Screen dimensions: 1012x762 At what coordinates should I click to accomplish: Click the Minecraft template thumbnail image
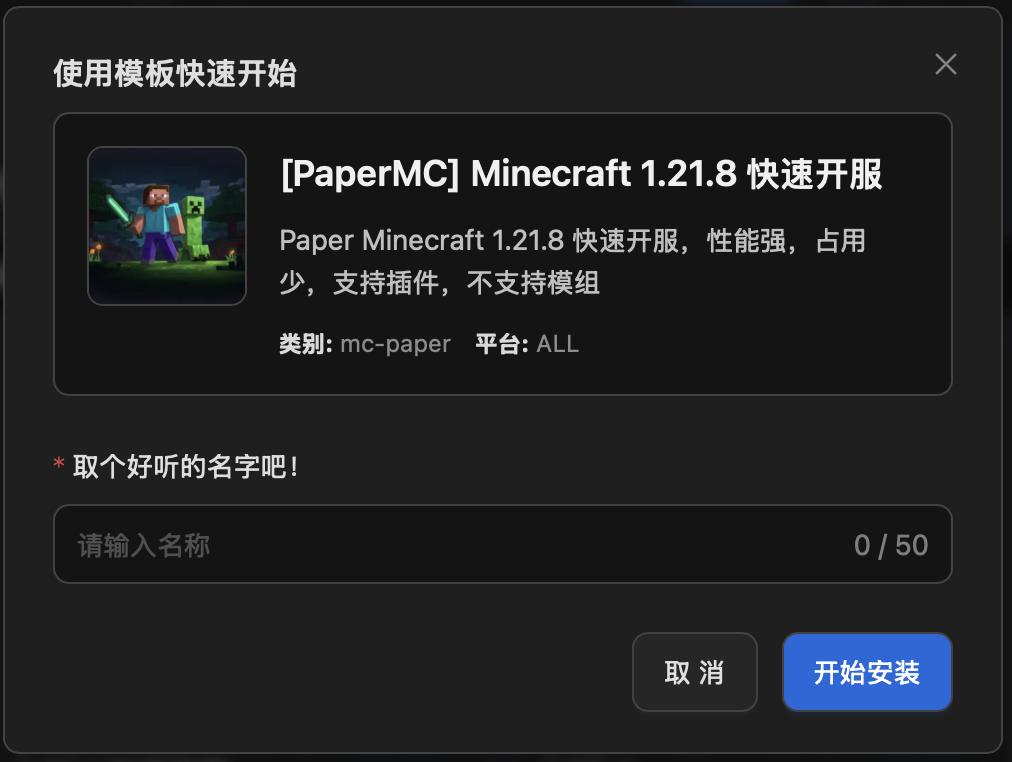pos(167,226)
